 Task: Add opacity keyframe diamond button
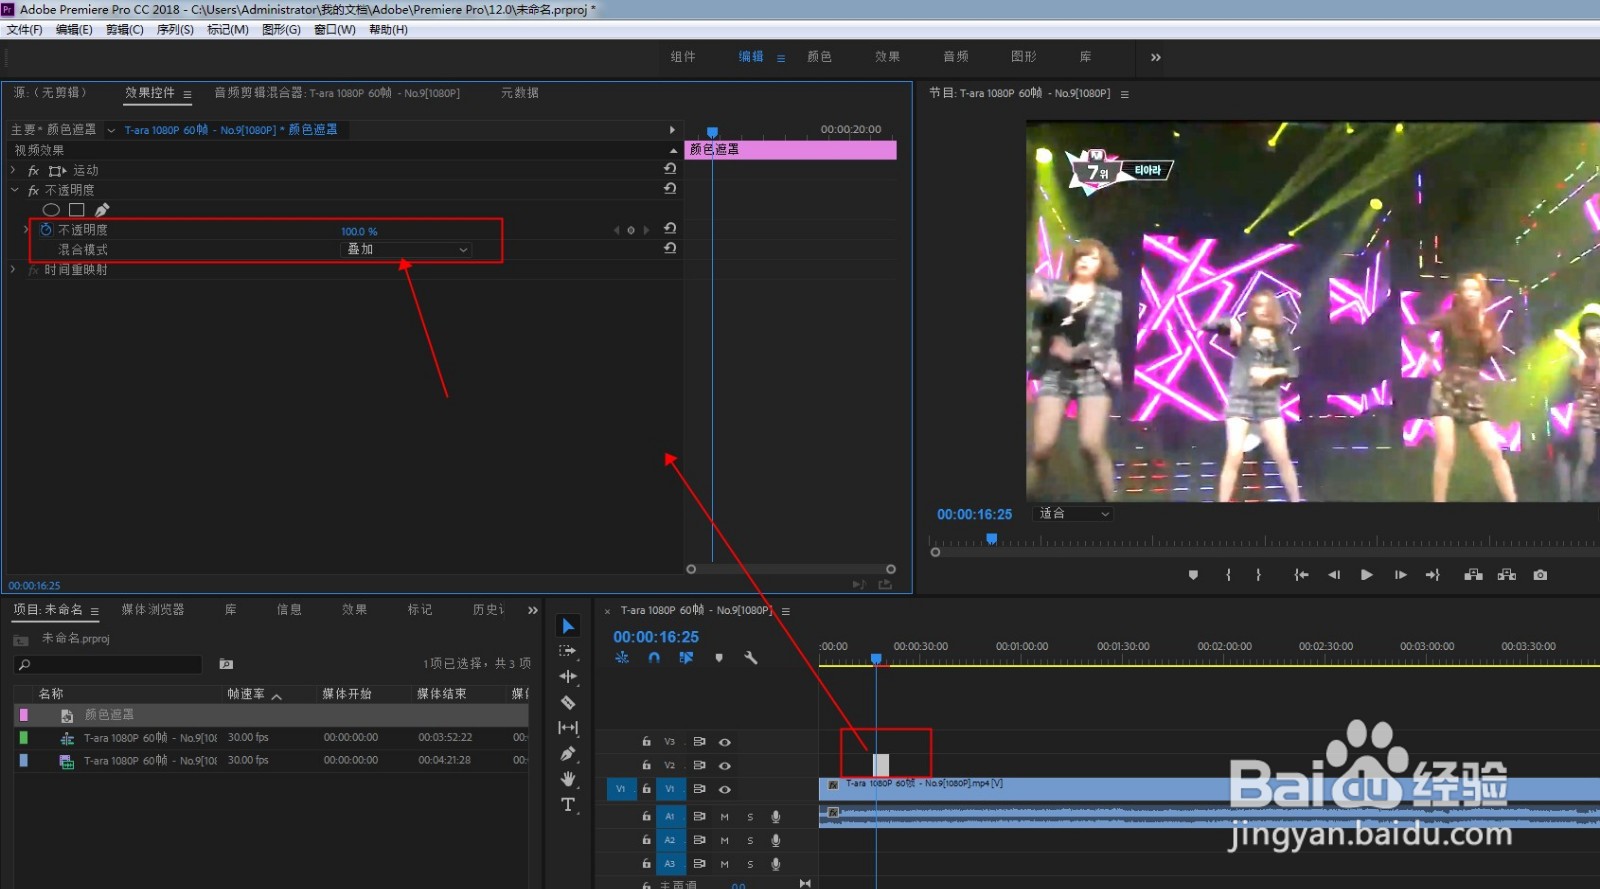[x=631, y=230]
